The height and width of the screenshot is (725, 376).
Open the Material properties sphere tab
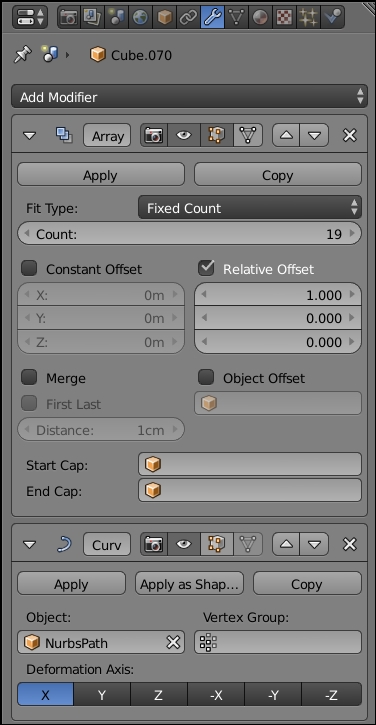[259, 17]
